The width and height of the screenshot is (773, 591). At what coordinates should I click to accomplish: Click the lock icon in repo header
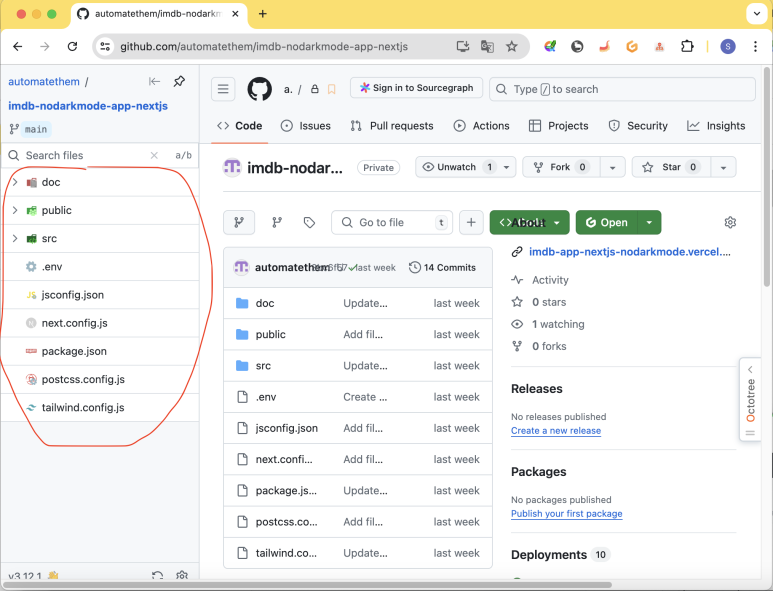point(315,89)
